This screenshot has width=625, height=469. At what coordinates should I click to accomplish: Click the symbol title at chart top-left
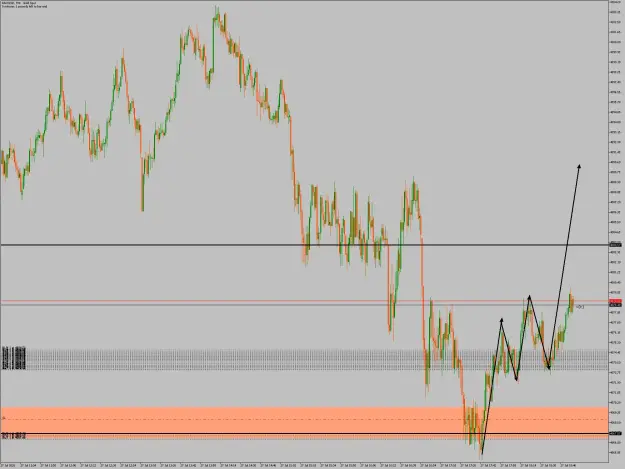19,3
